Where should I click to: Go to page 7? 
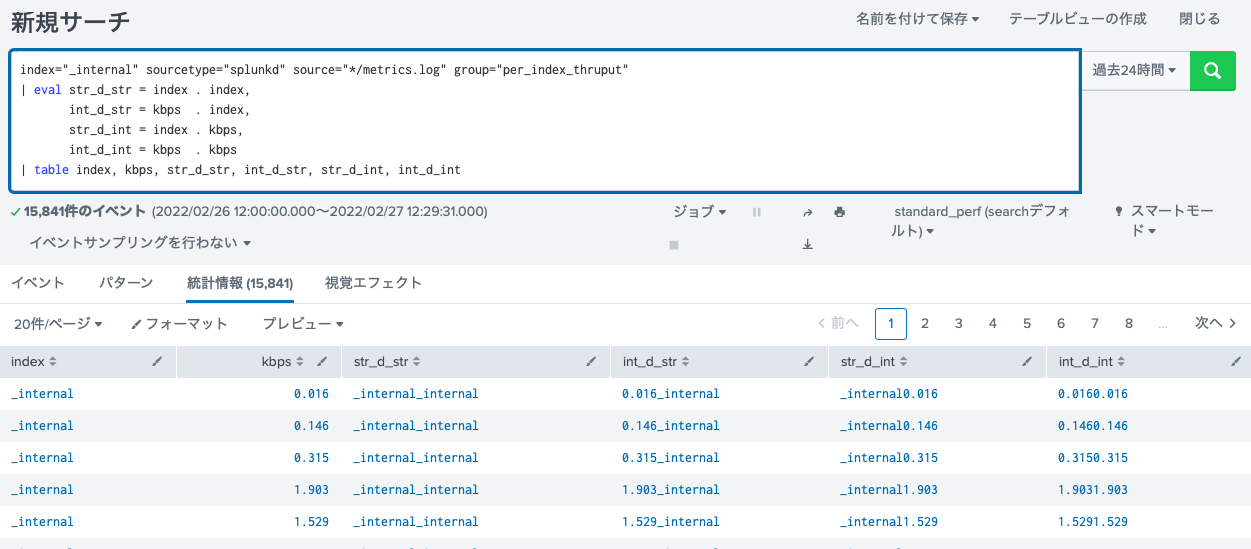(x=1095, y=323)
